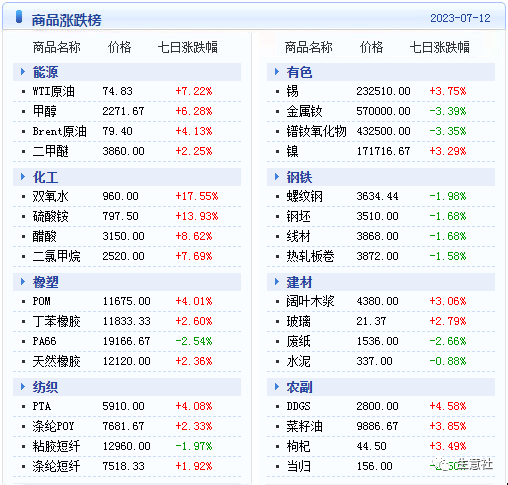This screenshot has height=485, width=508.
Task: Click the date 2023-07-12
Action: [460, 18]
